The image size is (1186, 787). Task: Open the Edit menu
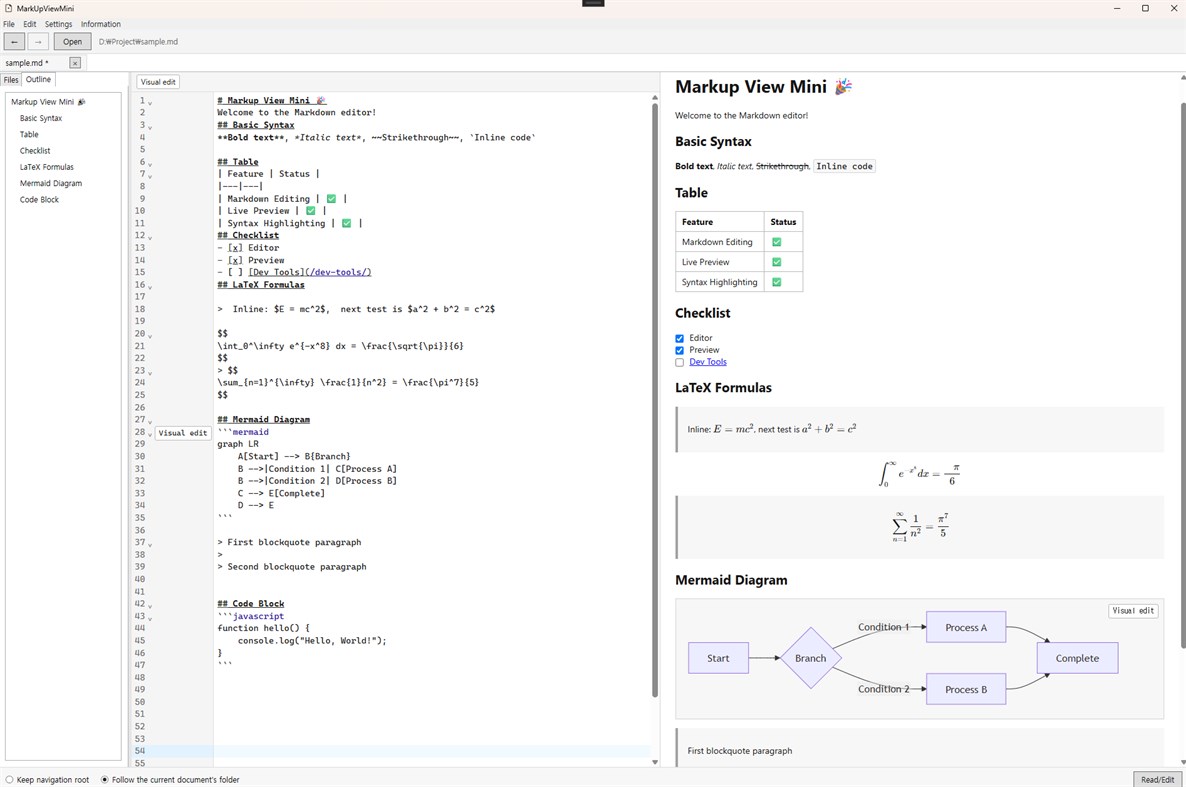point(29,24)
